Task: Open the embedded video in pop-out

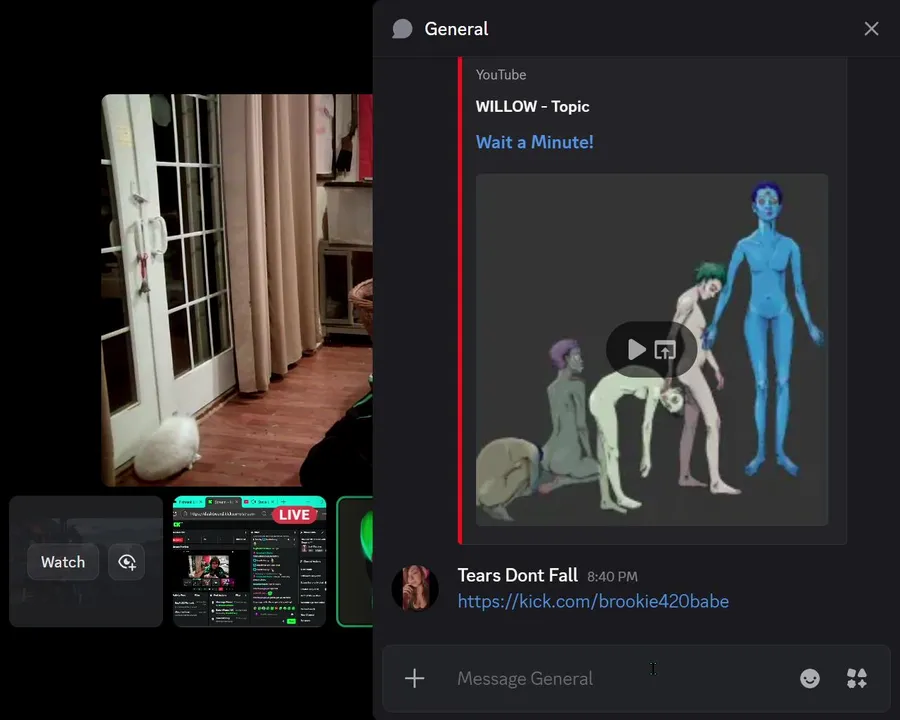Action: [665, 350]
